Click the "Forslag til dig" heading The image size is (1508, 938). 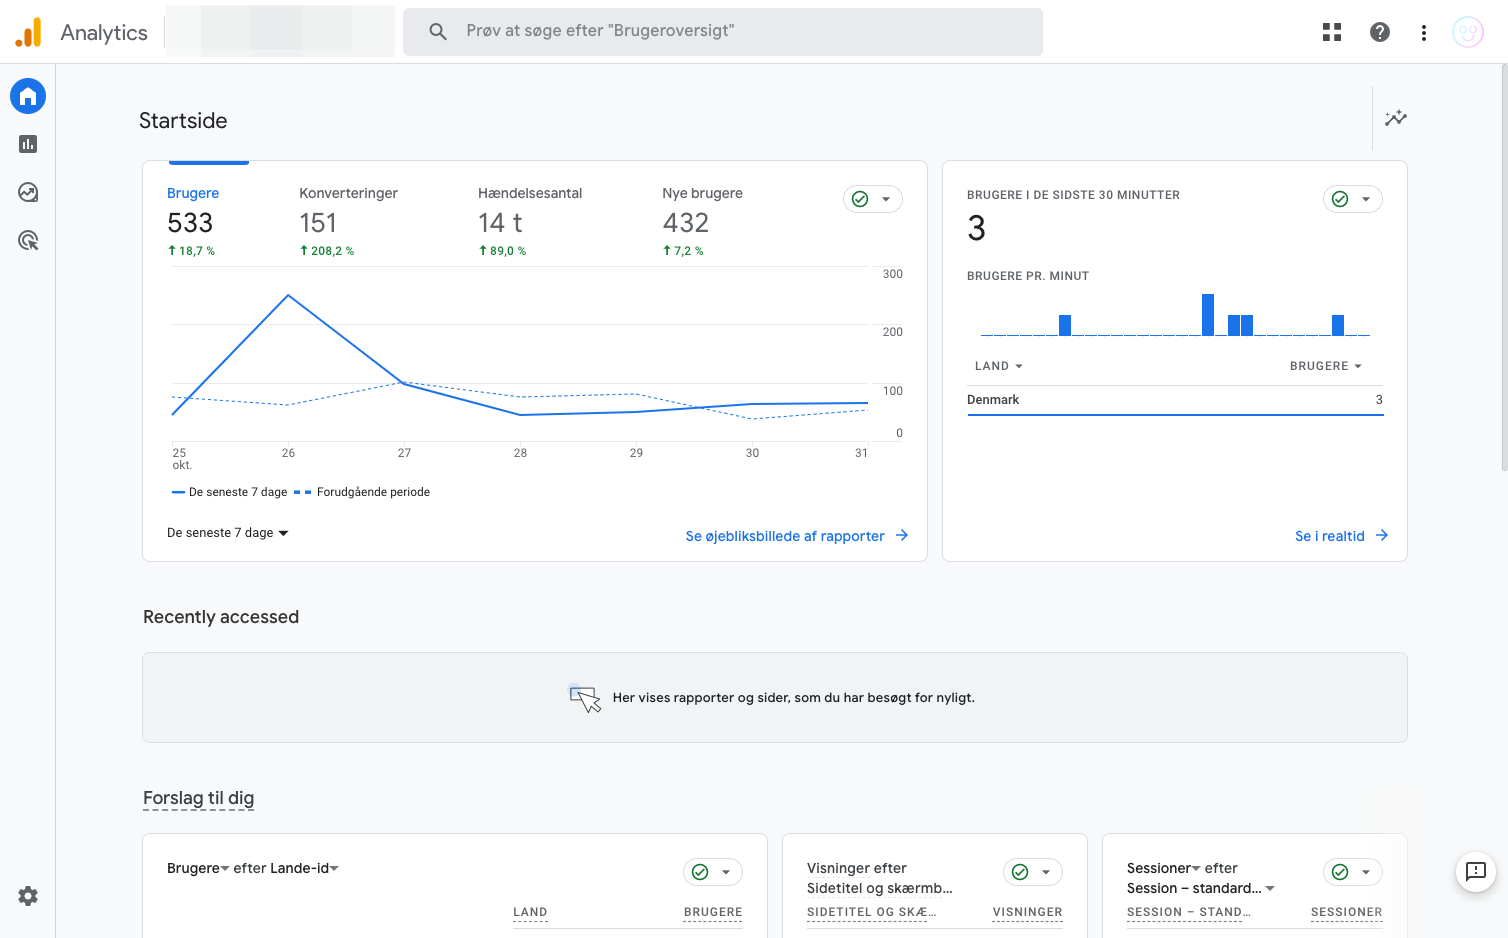(198, 798)
